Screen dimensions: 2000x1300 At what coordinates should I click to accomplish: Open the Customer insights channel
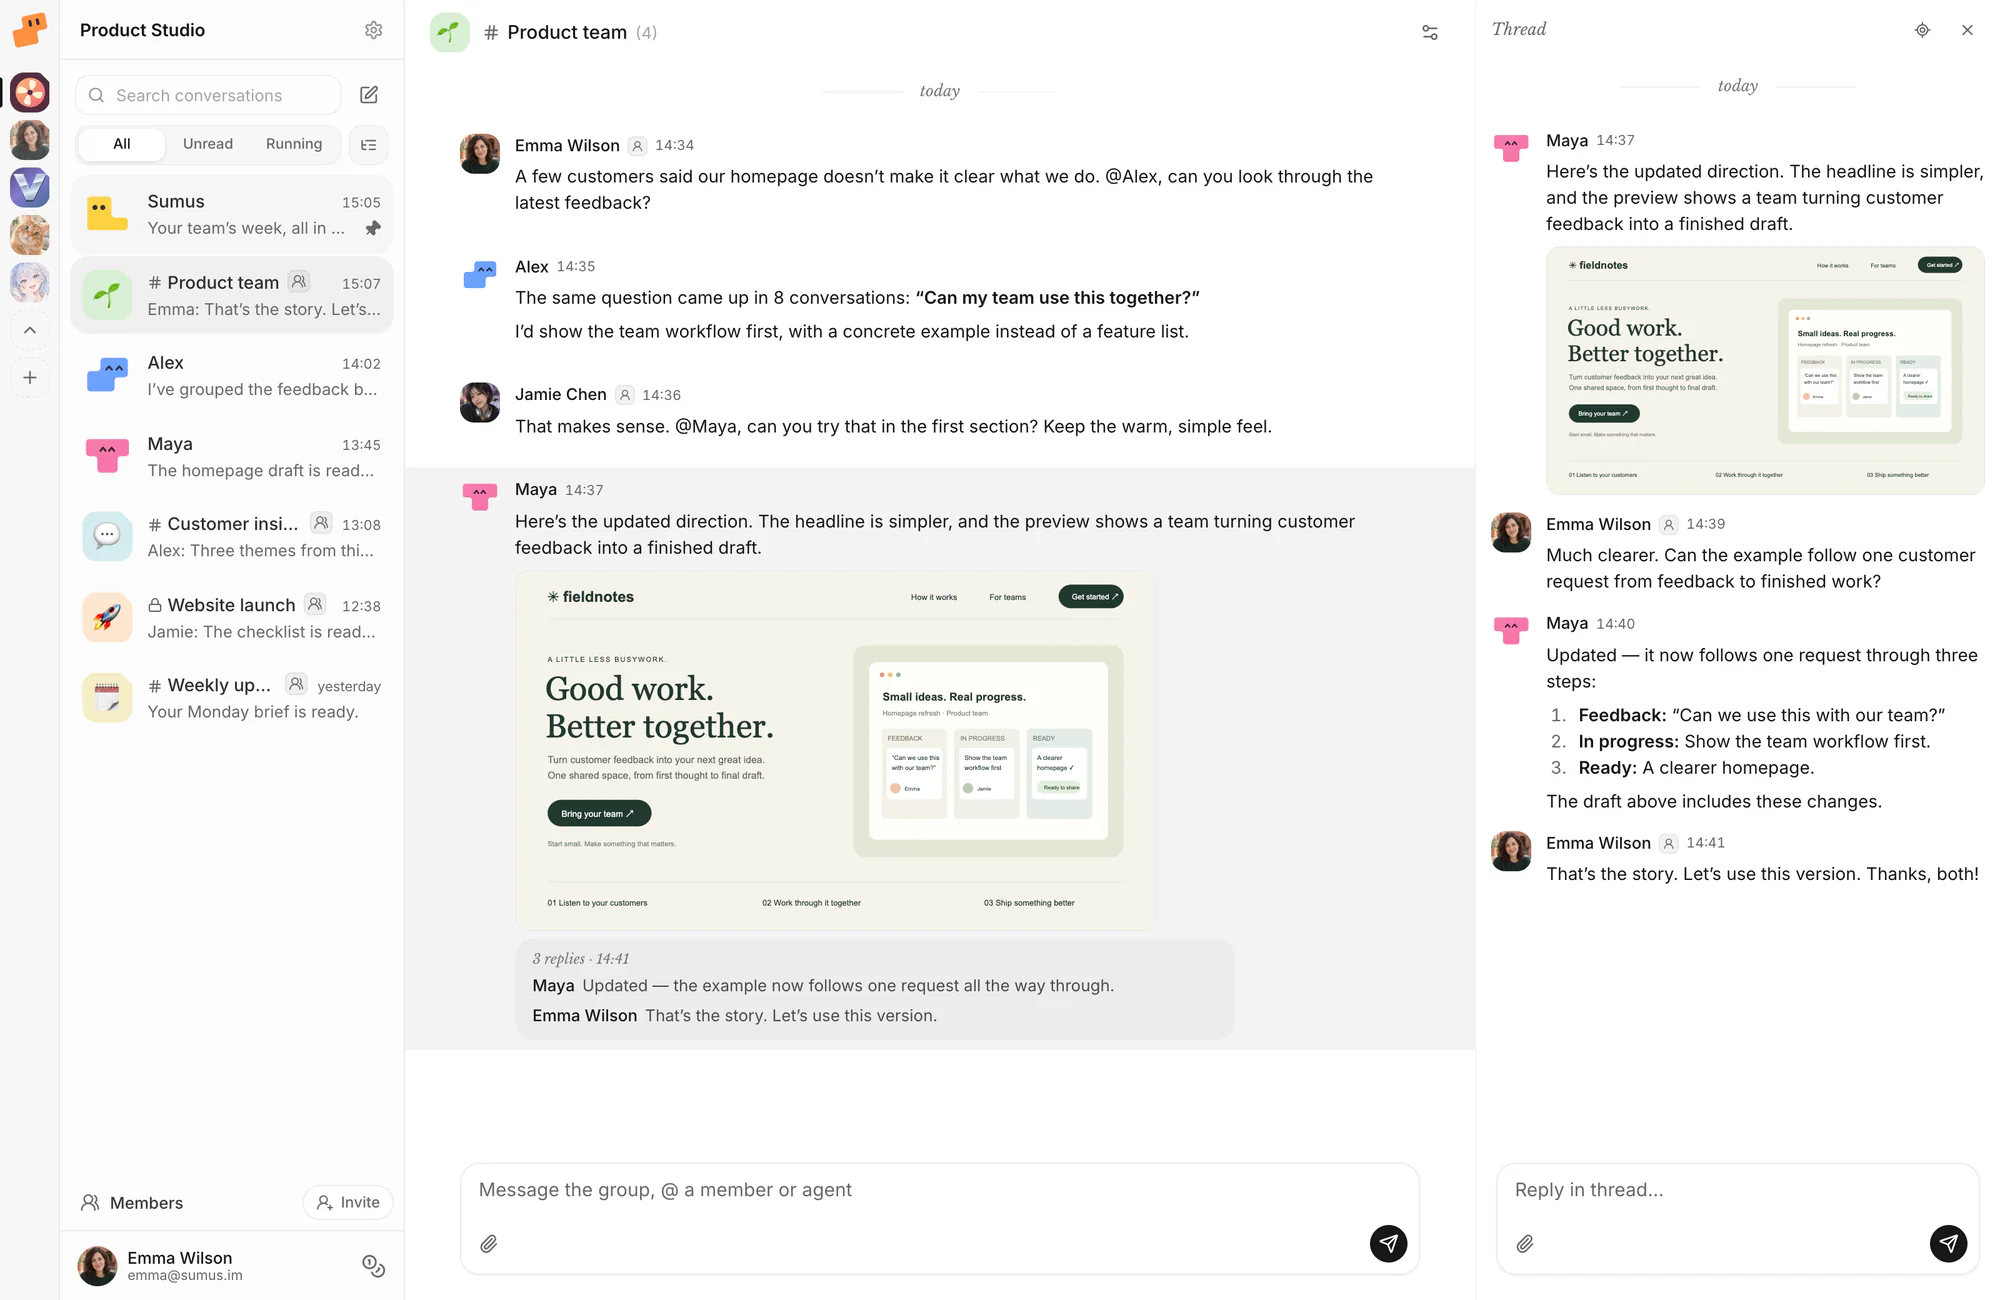click(x=232, y=537)
